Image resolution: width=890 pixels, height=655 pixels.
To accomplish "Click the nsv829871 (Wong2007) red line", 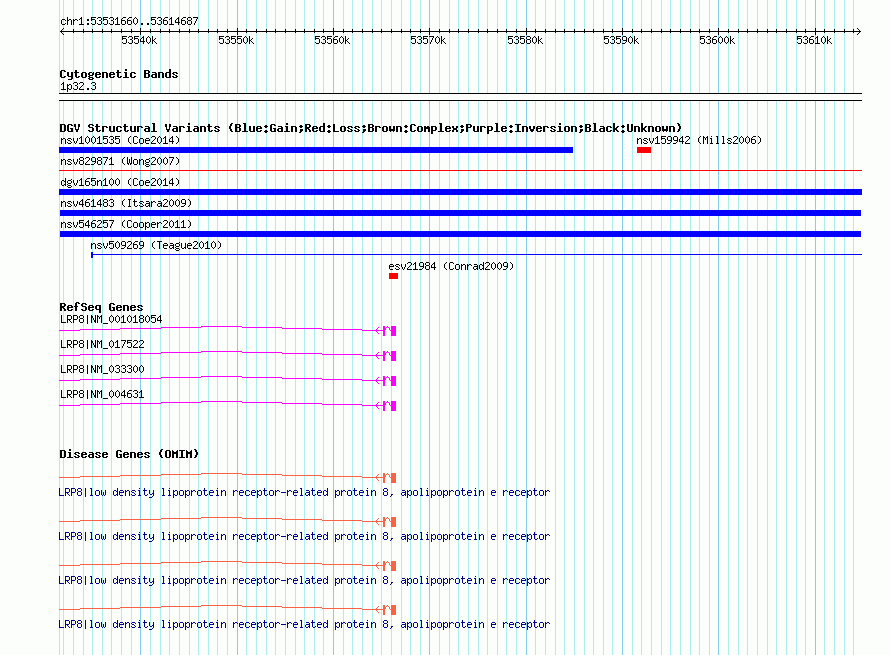I will point(460,170).
